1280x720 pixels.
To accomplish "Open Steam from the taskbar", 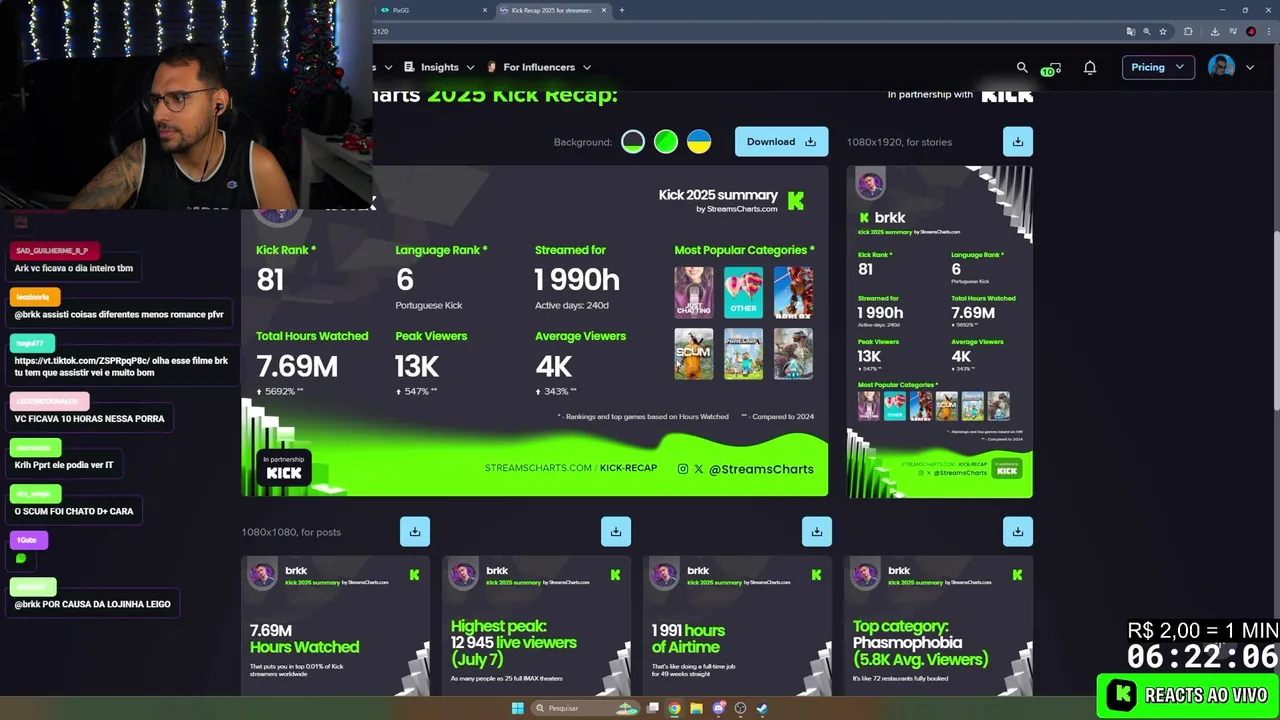I will [762, 708].
